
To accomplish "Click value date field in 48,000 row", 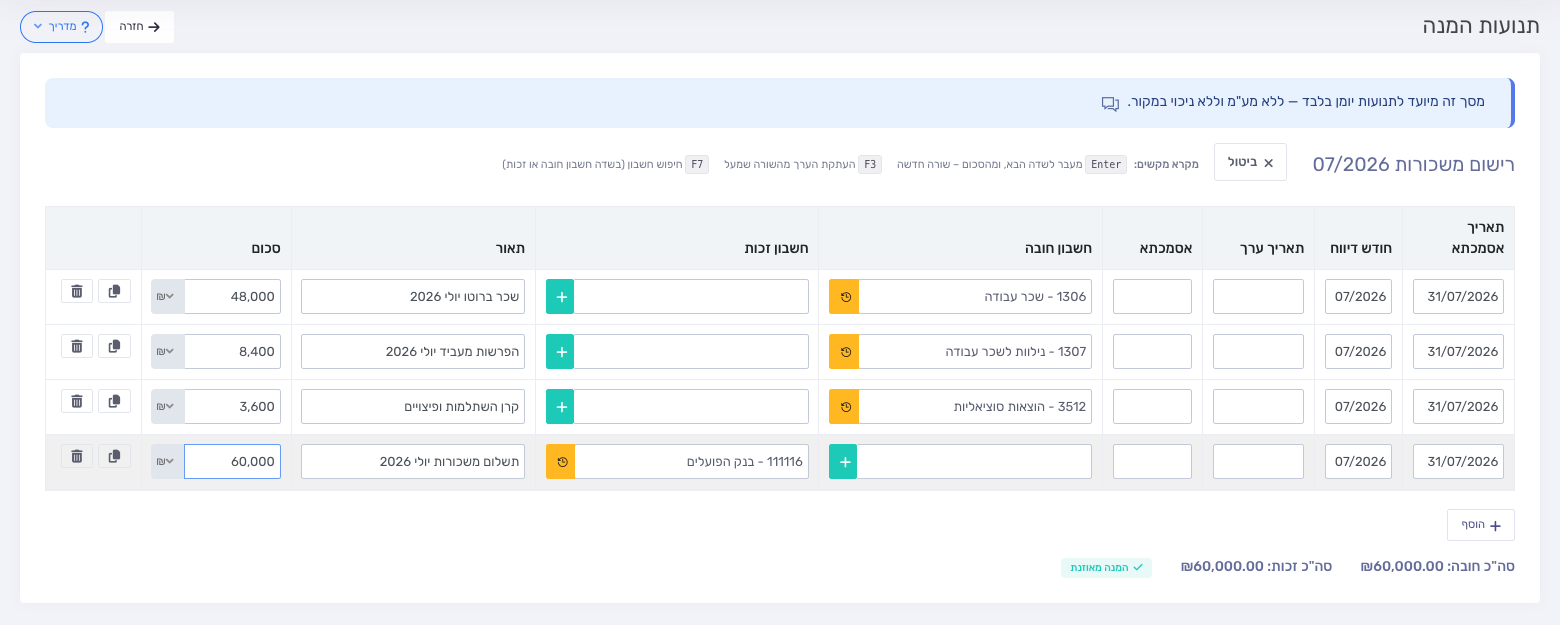I will [x=1258, y=297].
